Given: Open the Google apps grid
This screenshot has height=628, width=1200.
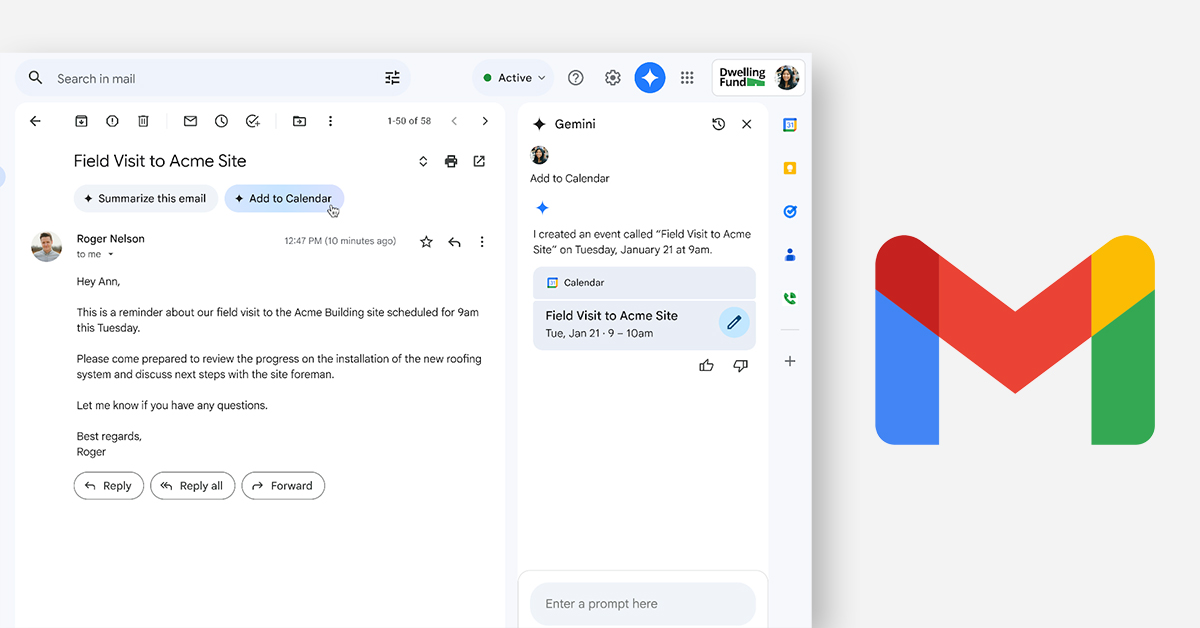Looking at the screenshot, I should (x=687, y=78).
